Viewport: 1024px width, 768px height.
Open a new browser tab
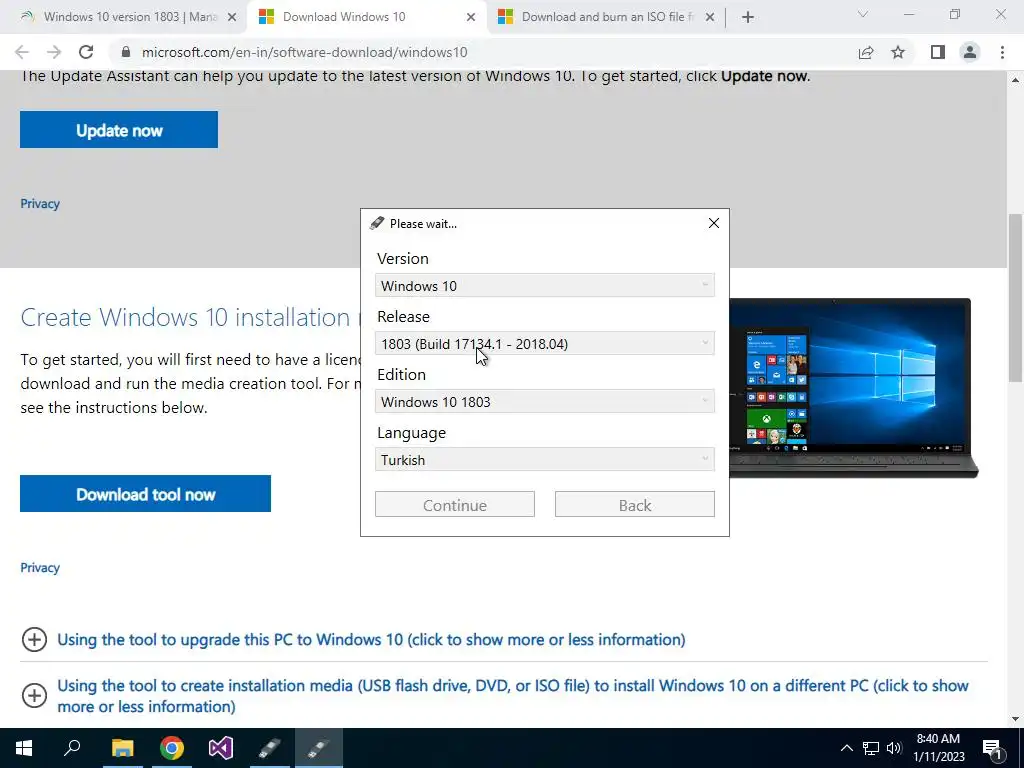pos(748,17)
